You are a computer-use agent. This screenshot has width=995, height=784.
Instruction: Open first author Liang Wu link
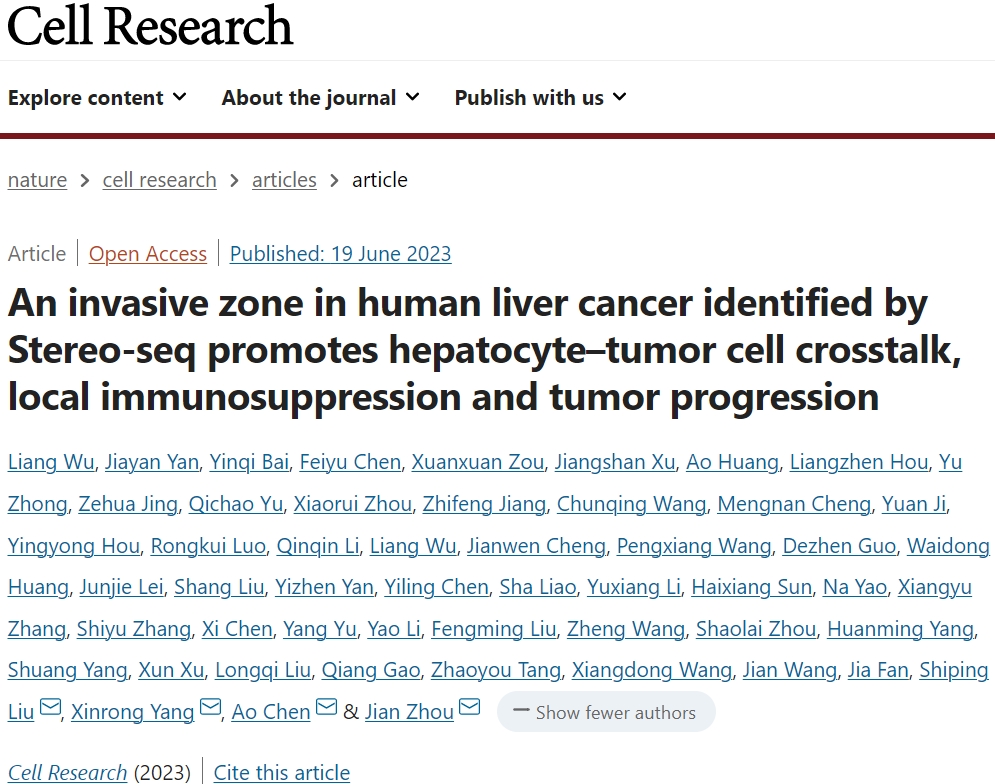51,462
